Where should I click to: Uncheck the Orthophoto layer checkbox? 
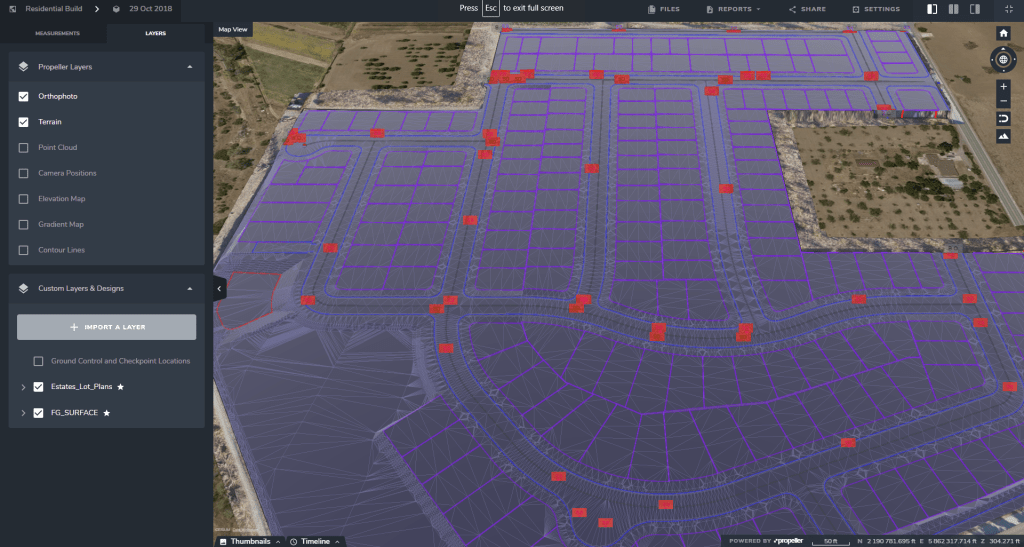tap(24, 96)
